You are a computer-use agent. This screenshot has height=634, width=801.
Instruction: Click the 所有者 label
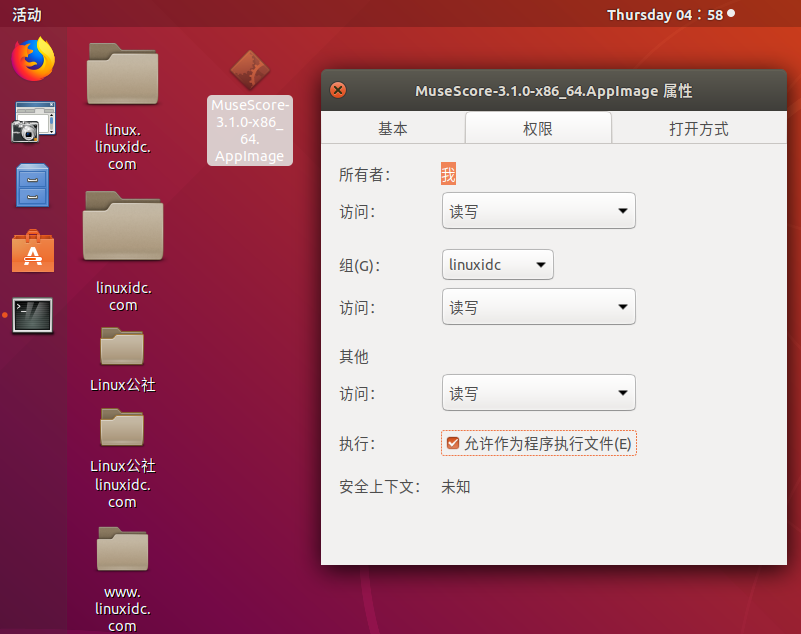(x=364, y=175)
